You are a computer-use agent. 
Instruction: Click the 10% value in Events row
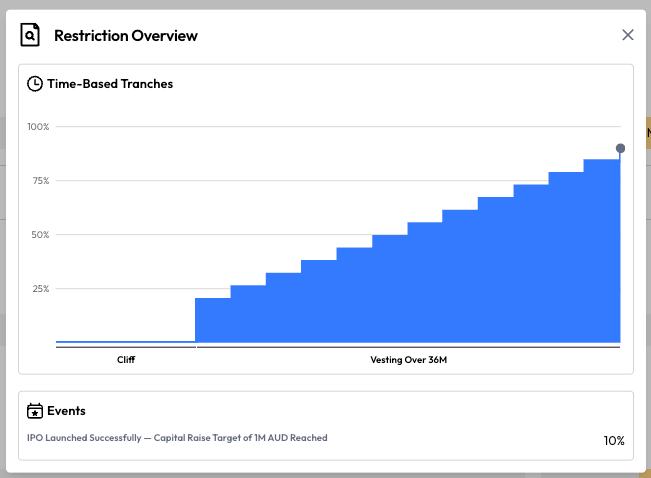pyautogui.click(x=614, y=441)
